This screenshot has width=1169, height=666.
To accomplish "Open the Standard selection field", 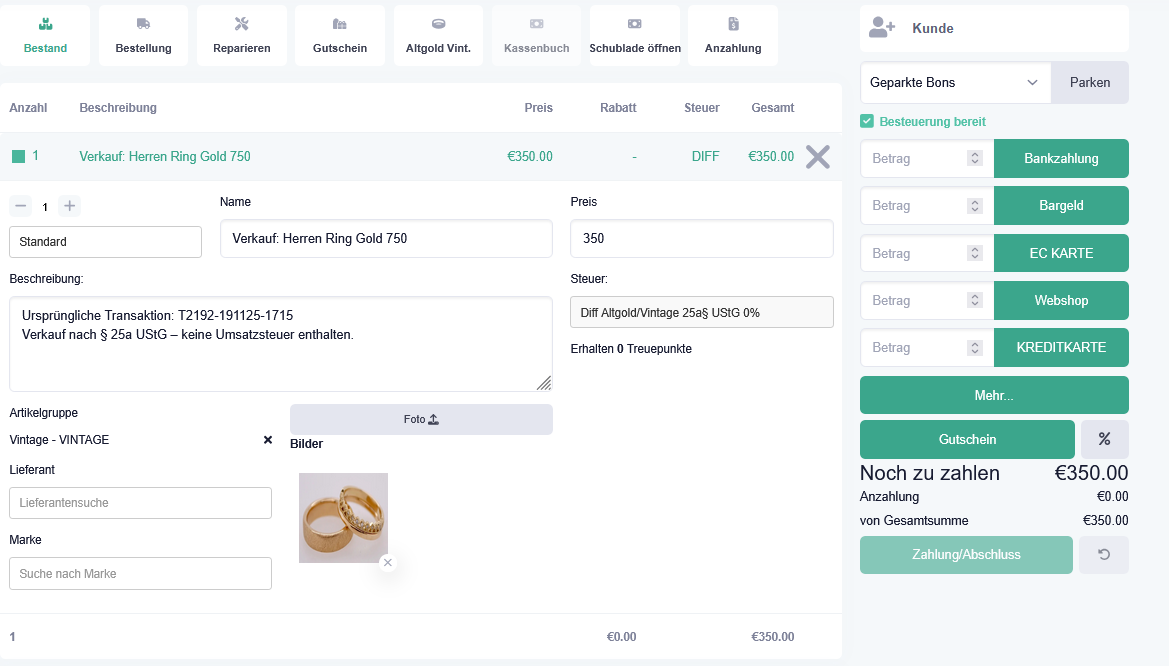I will pos(105,242).
